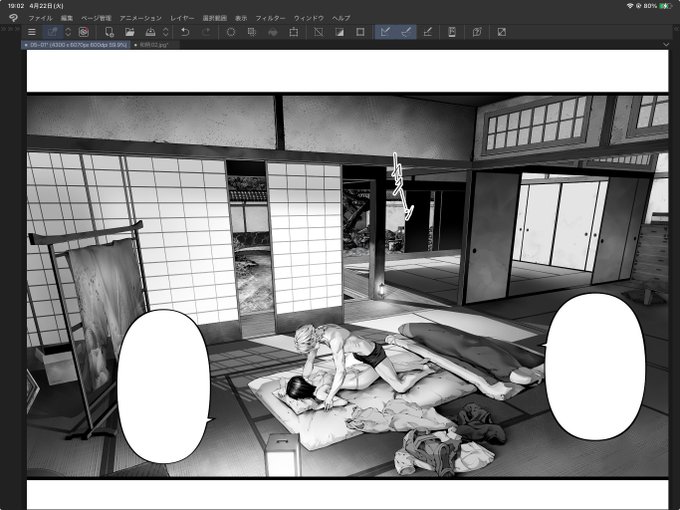Toggle snap to grid
The image size is (680, 510).
click(x=427, y=32)
